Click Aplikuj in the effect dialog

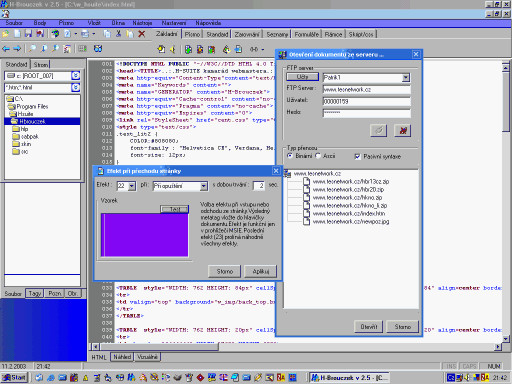click(x=260, y=271)
